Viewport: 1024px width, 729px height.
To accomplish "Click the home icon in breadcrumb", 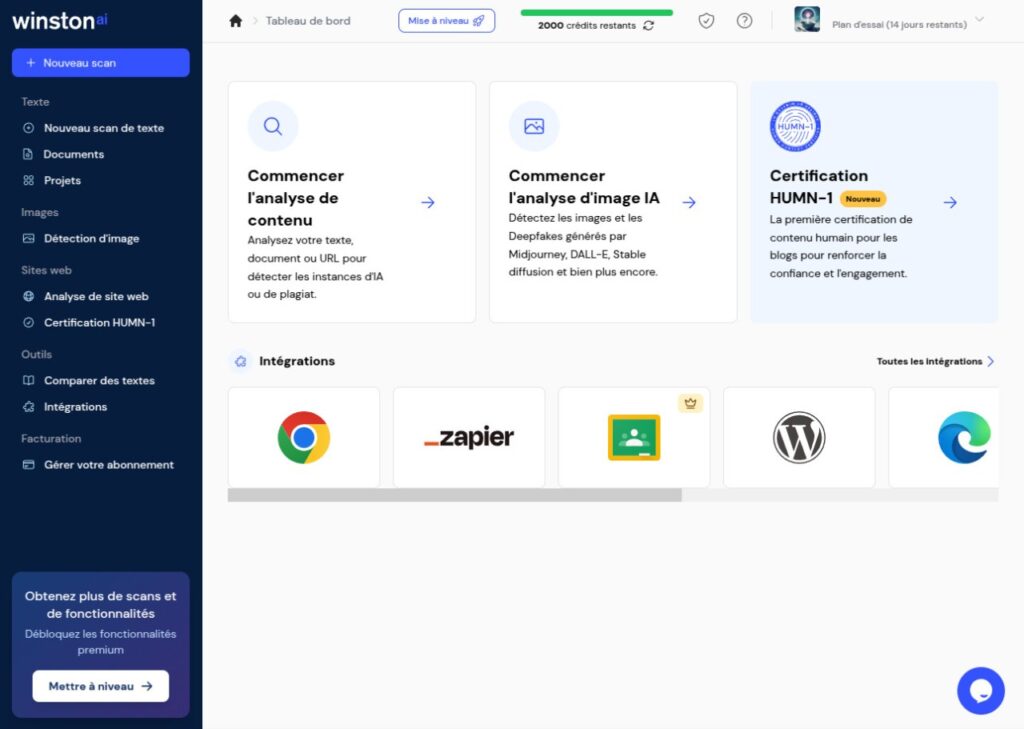I will tap(236, 21).
